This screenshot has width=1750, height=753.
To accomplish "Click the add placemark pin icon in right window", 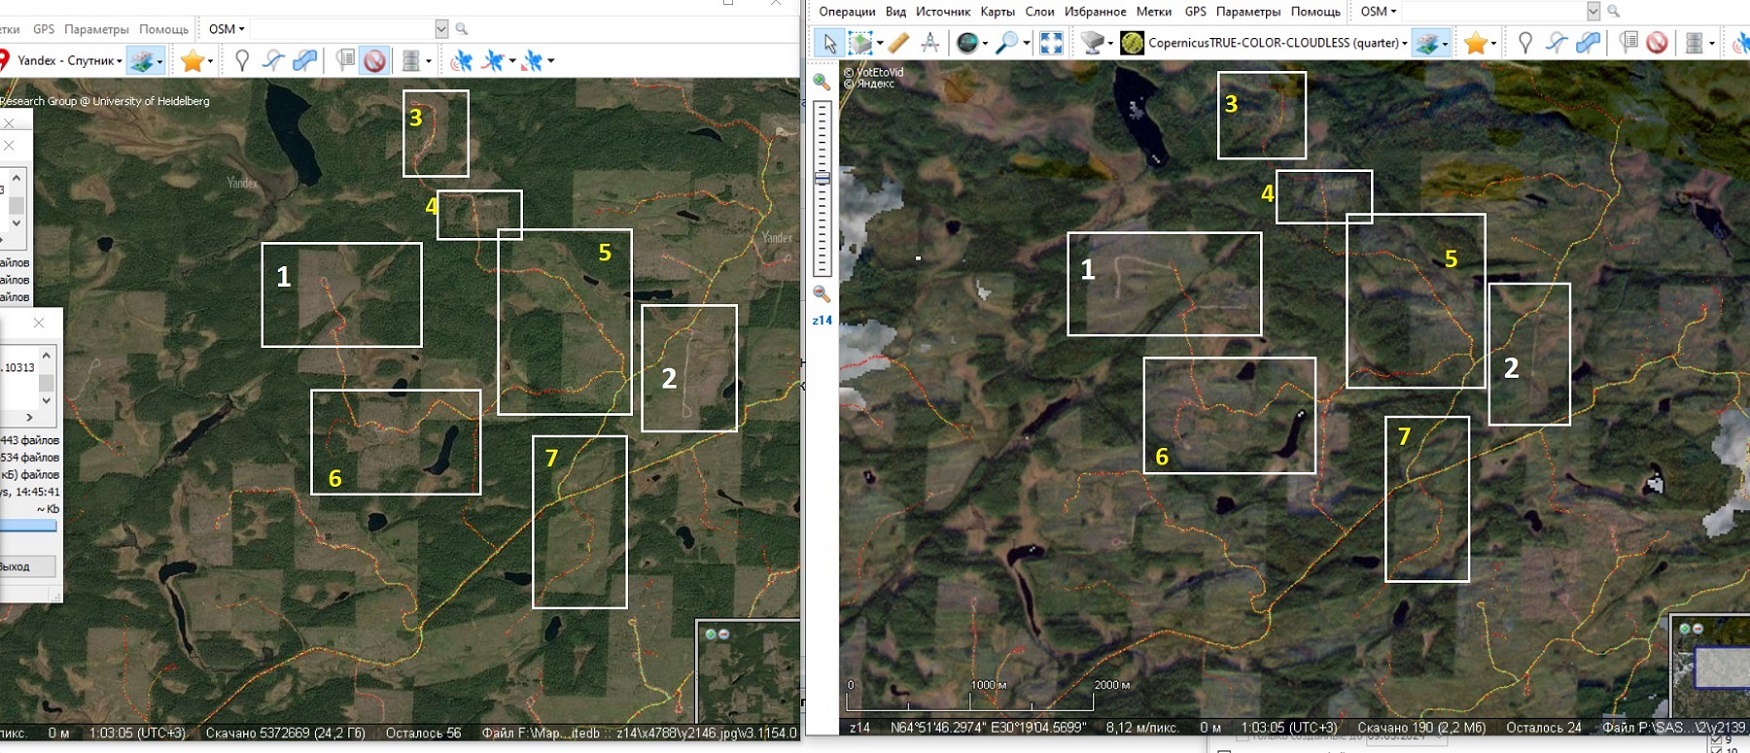I will point(1525,42).
